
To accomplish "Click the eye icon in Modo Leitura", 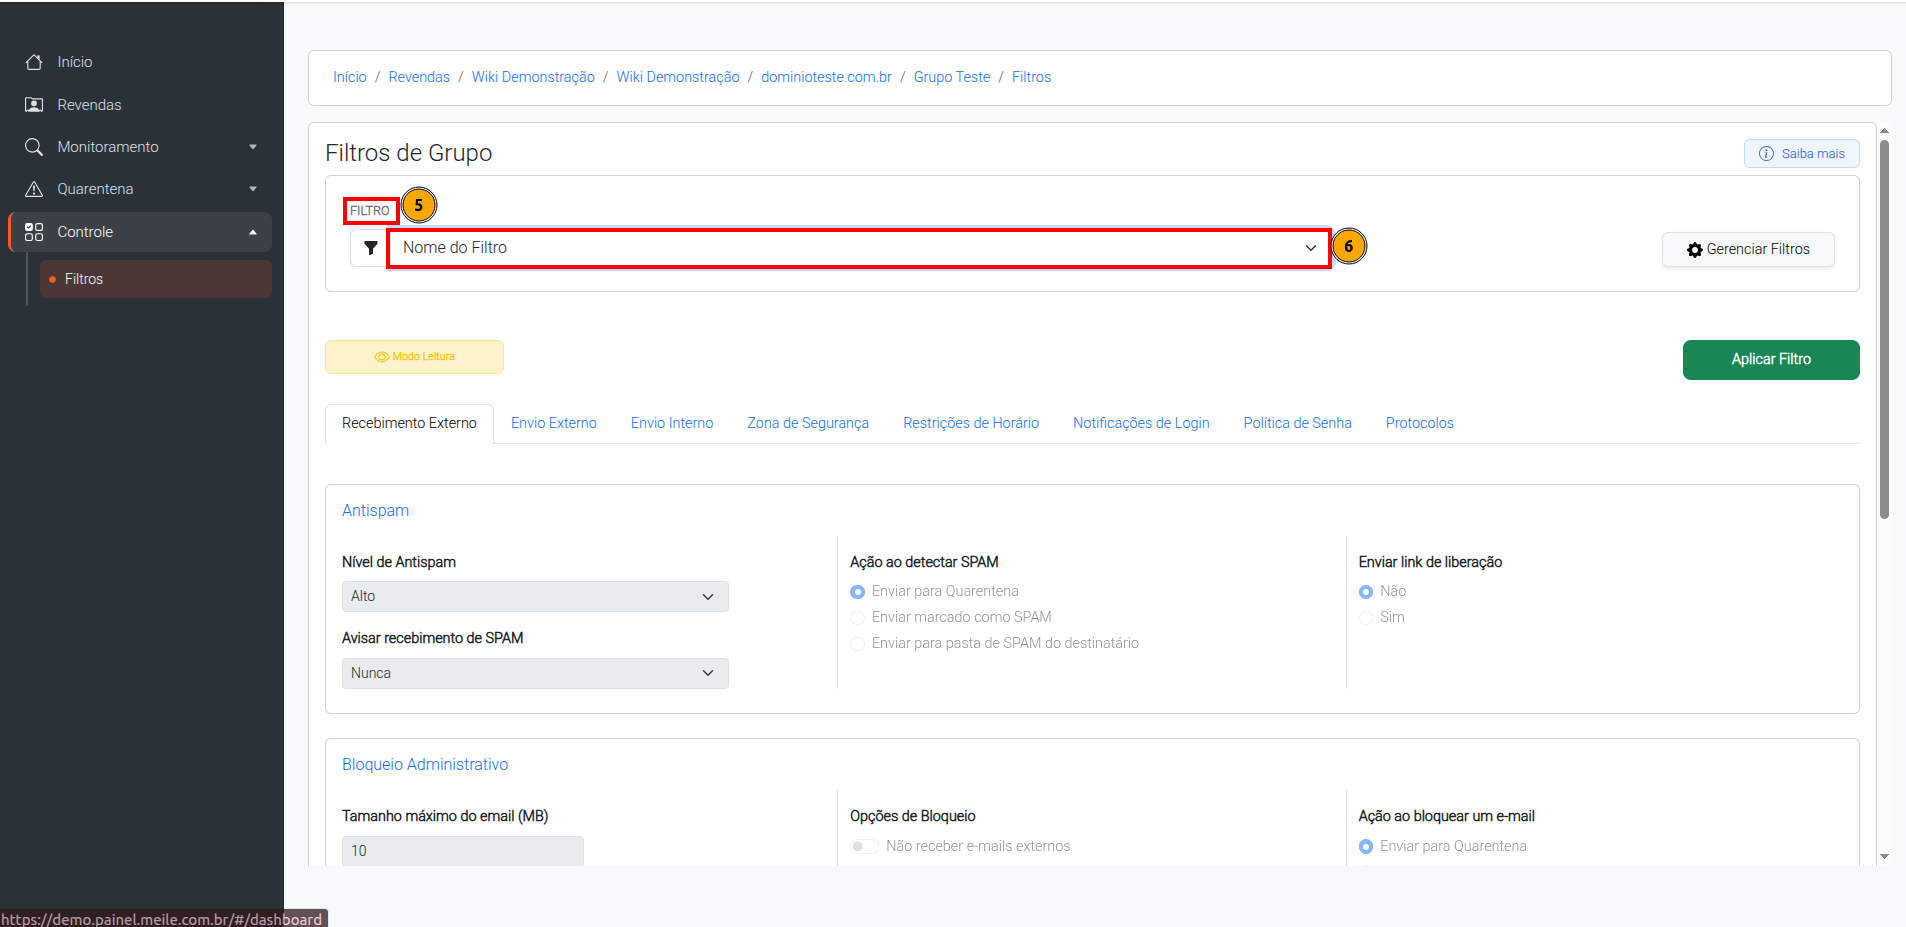I will tap(382, 357).
